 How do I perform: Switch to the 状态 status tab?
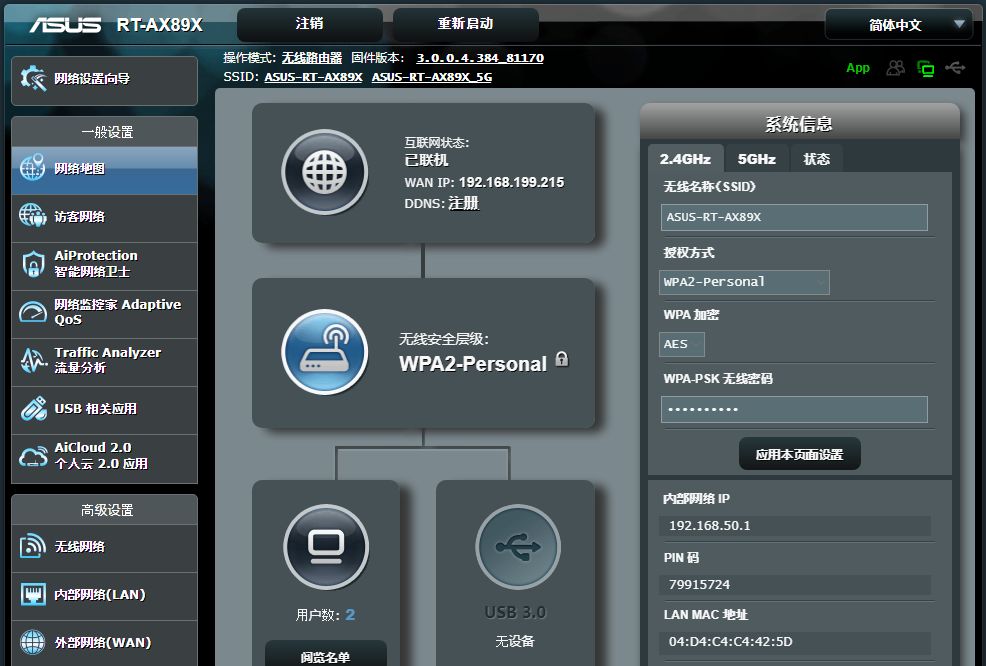pos(816,159)
